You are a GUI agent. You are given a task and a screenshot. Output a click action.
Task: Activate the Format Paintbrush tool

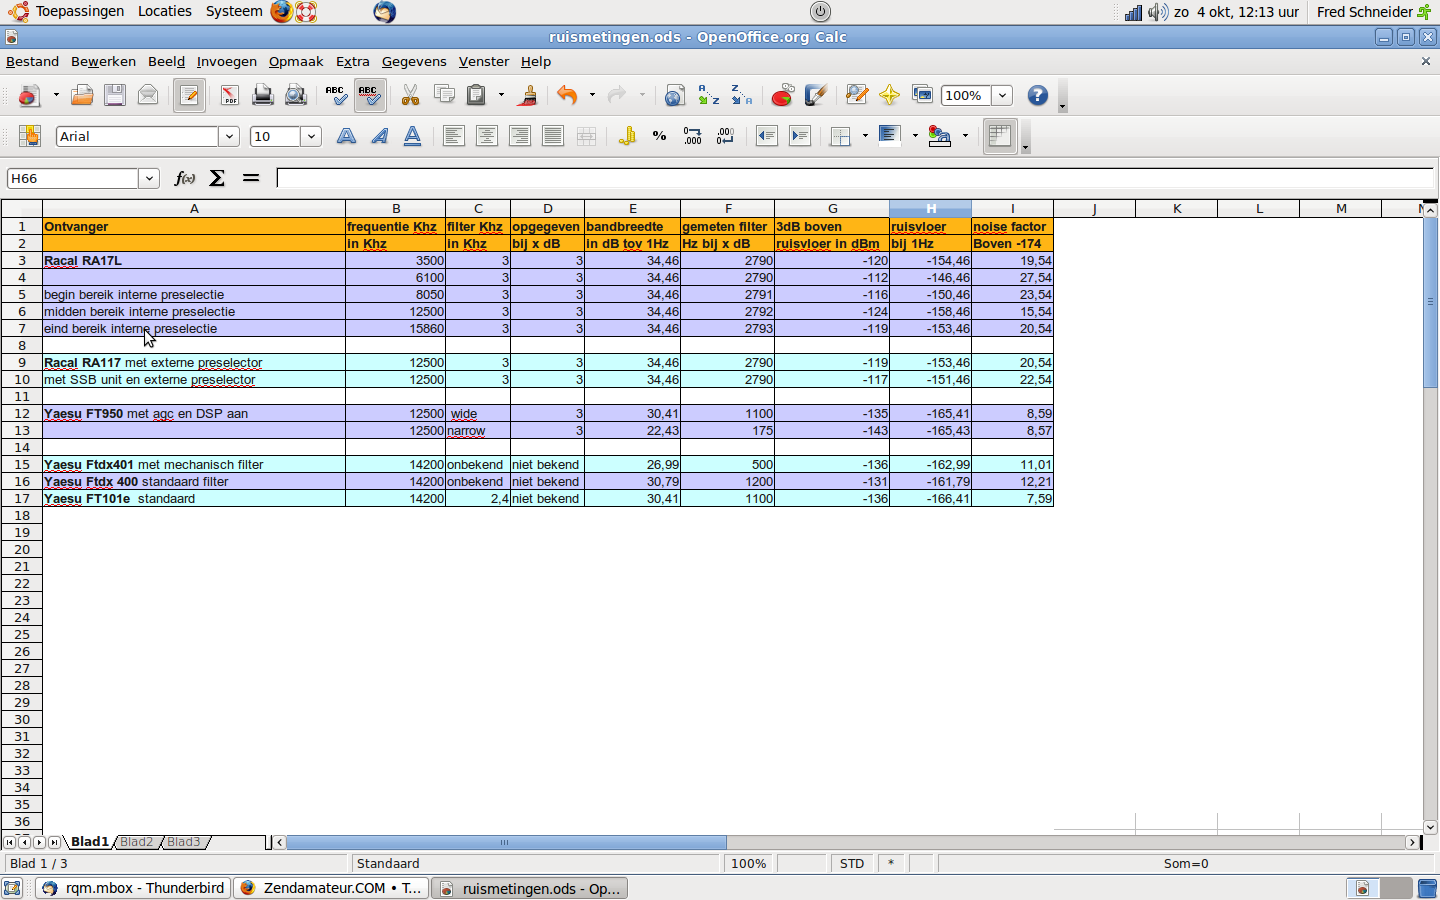527,95
